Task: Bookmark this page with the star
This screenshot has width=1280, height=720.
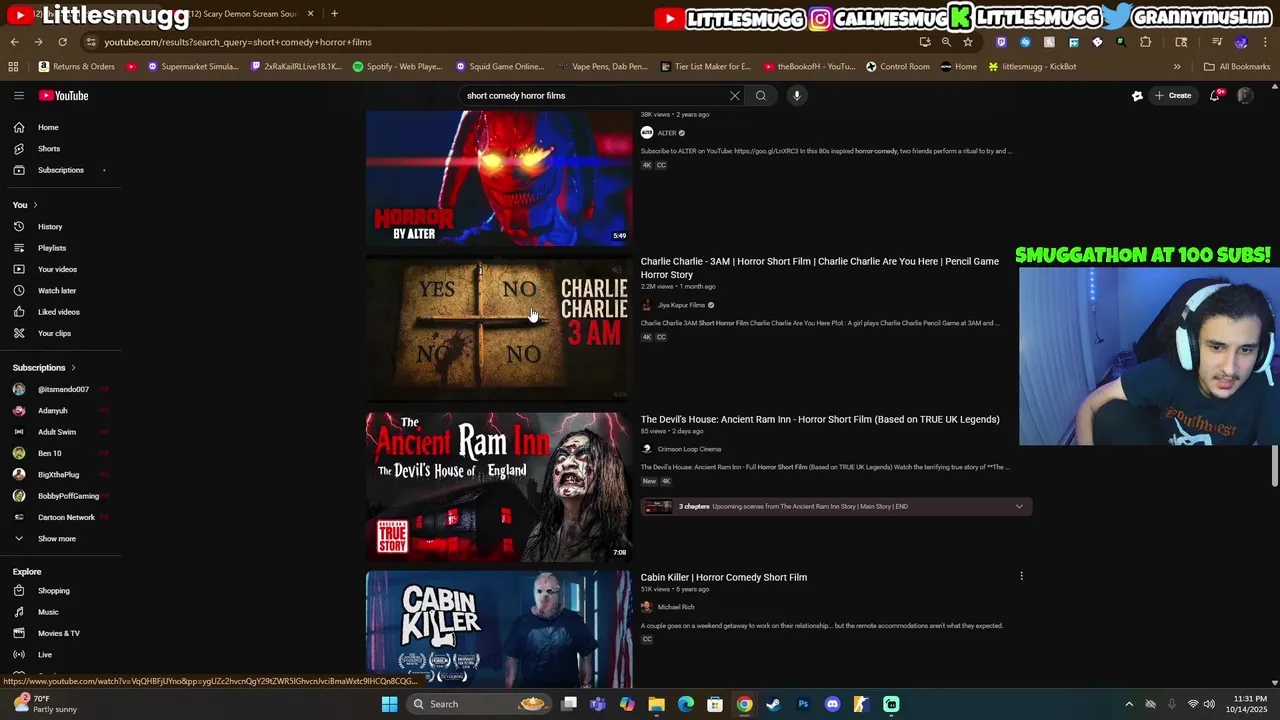Action: [x=967, y=42]
